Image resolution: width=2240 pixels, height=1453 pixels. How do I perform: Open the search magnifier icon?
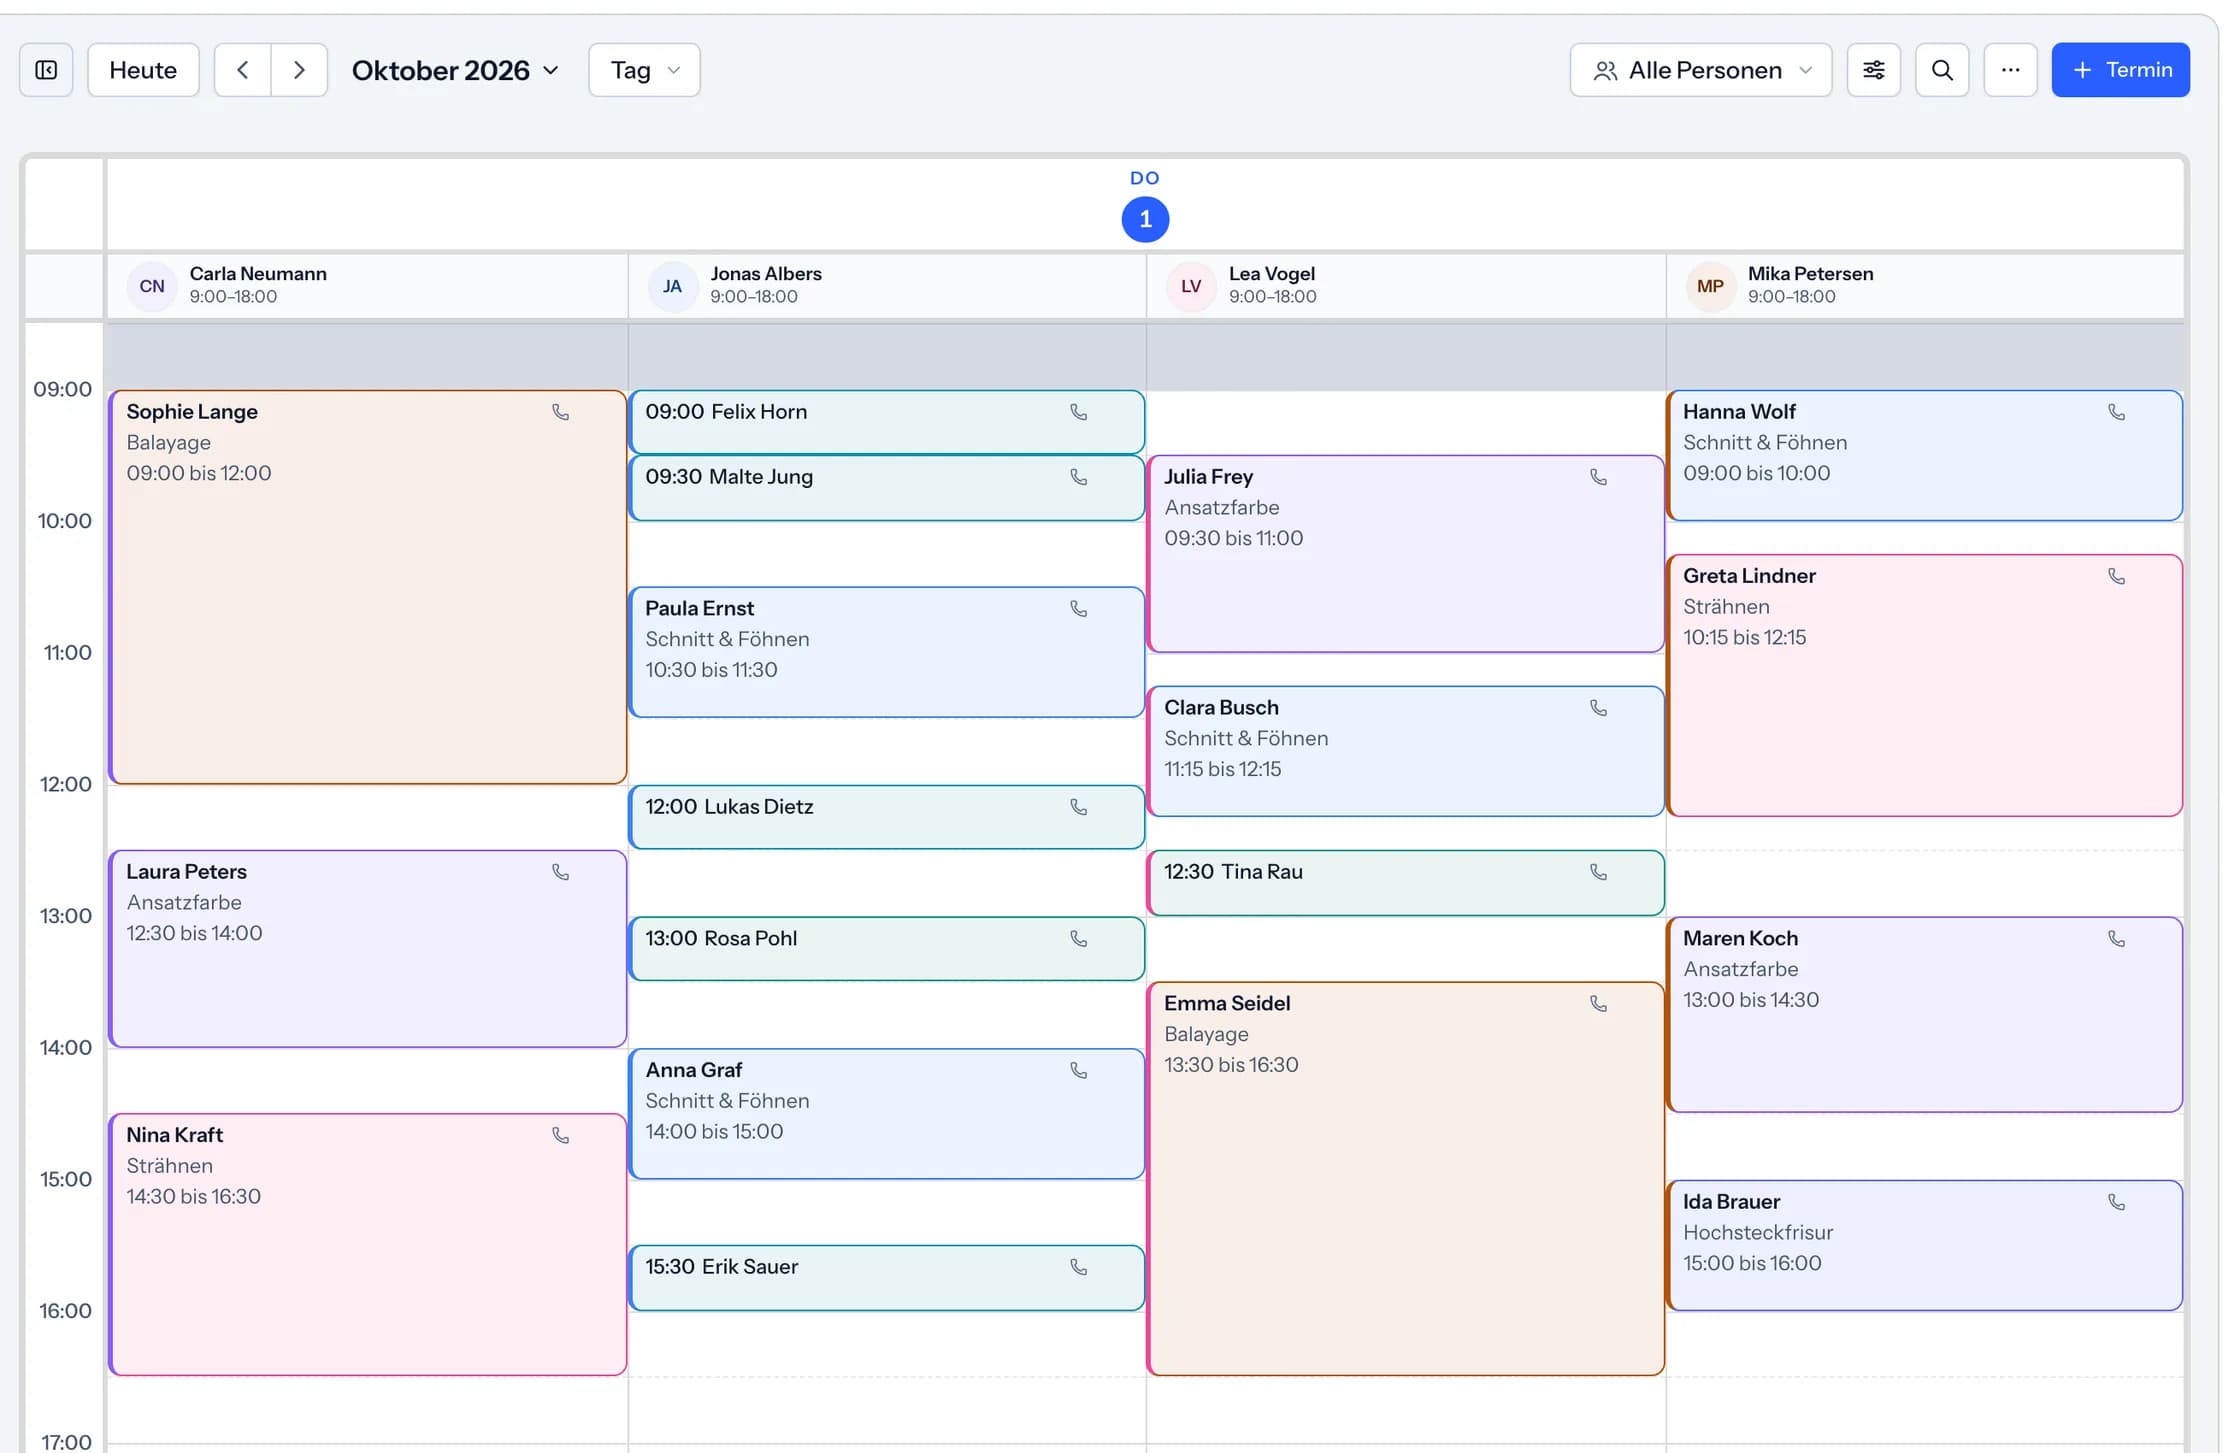(x=1942, y=70)
